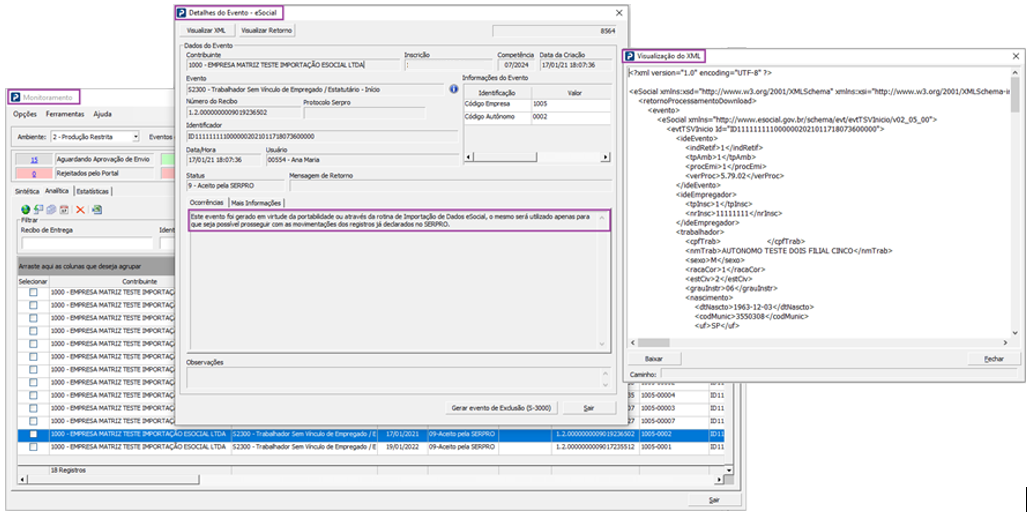
Task: Click the calendar icon in Monitoramento toolbar
Action: point(64,209)
